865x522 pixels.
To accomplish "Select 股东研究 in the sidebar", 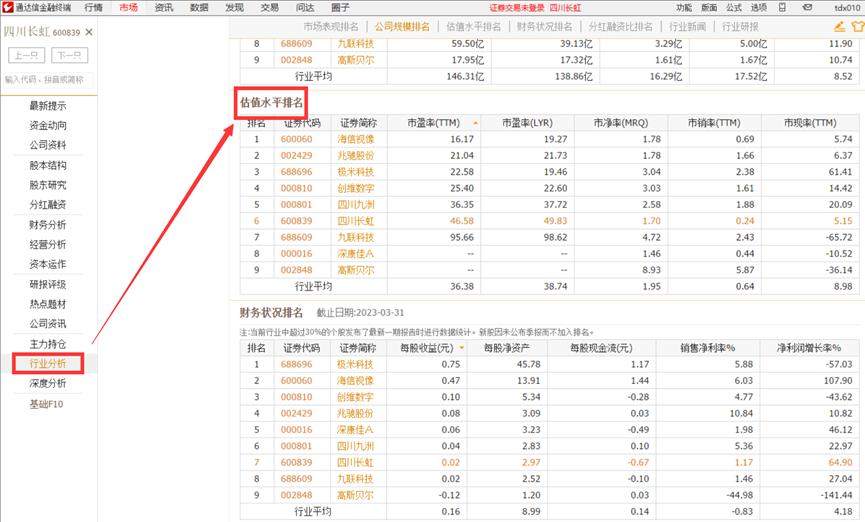I will 48,185.
